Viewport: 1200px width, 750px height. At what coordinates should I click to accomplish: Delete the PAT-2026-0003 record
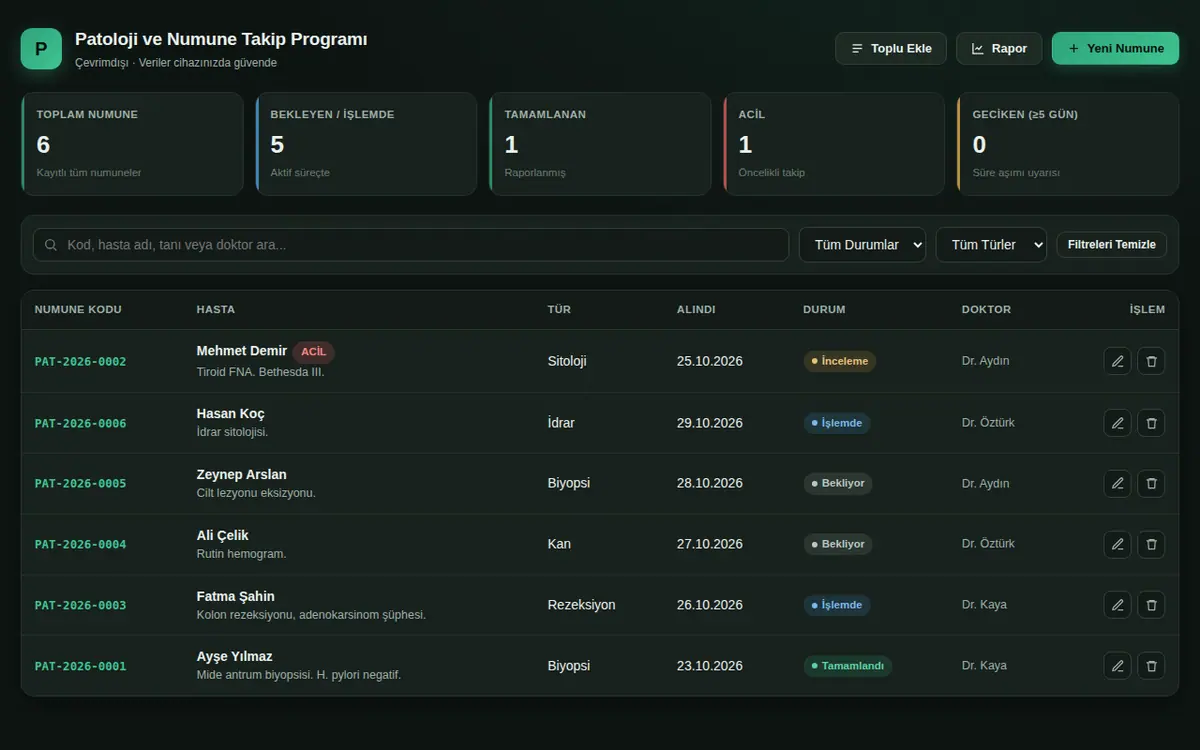click(x=1151, y=605)
